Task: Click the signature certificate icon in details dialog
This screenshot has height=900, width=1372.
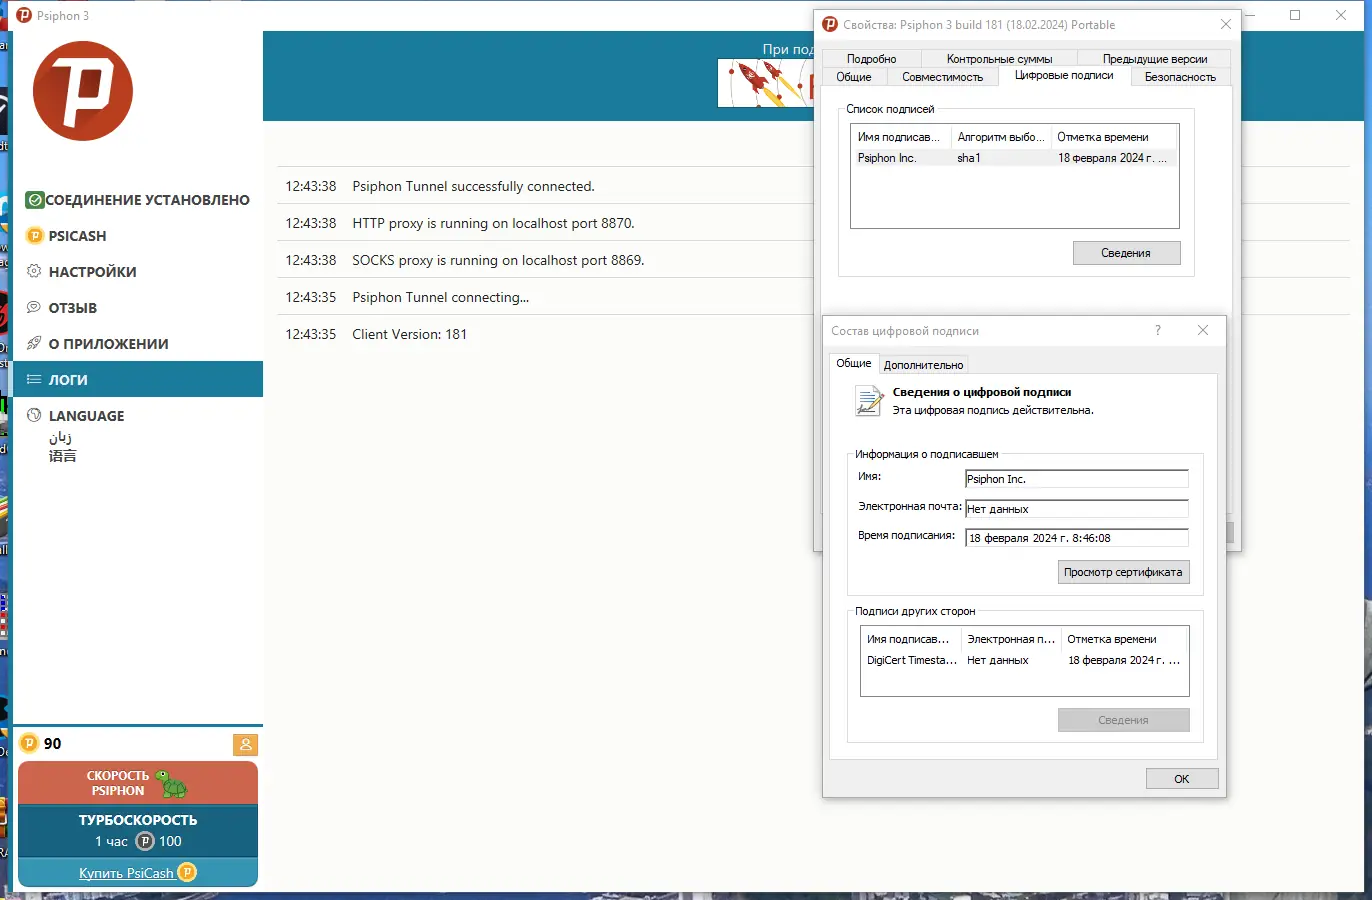Action: 868,401
